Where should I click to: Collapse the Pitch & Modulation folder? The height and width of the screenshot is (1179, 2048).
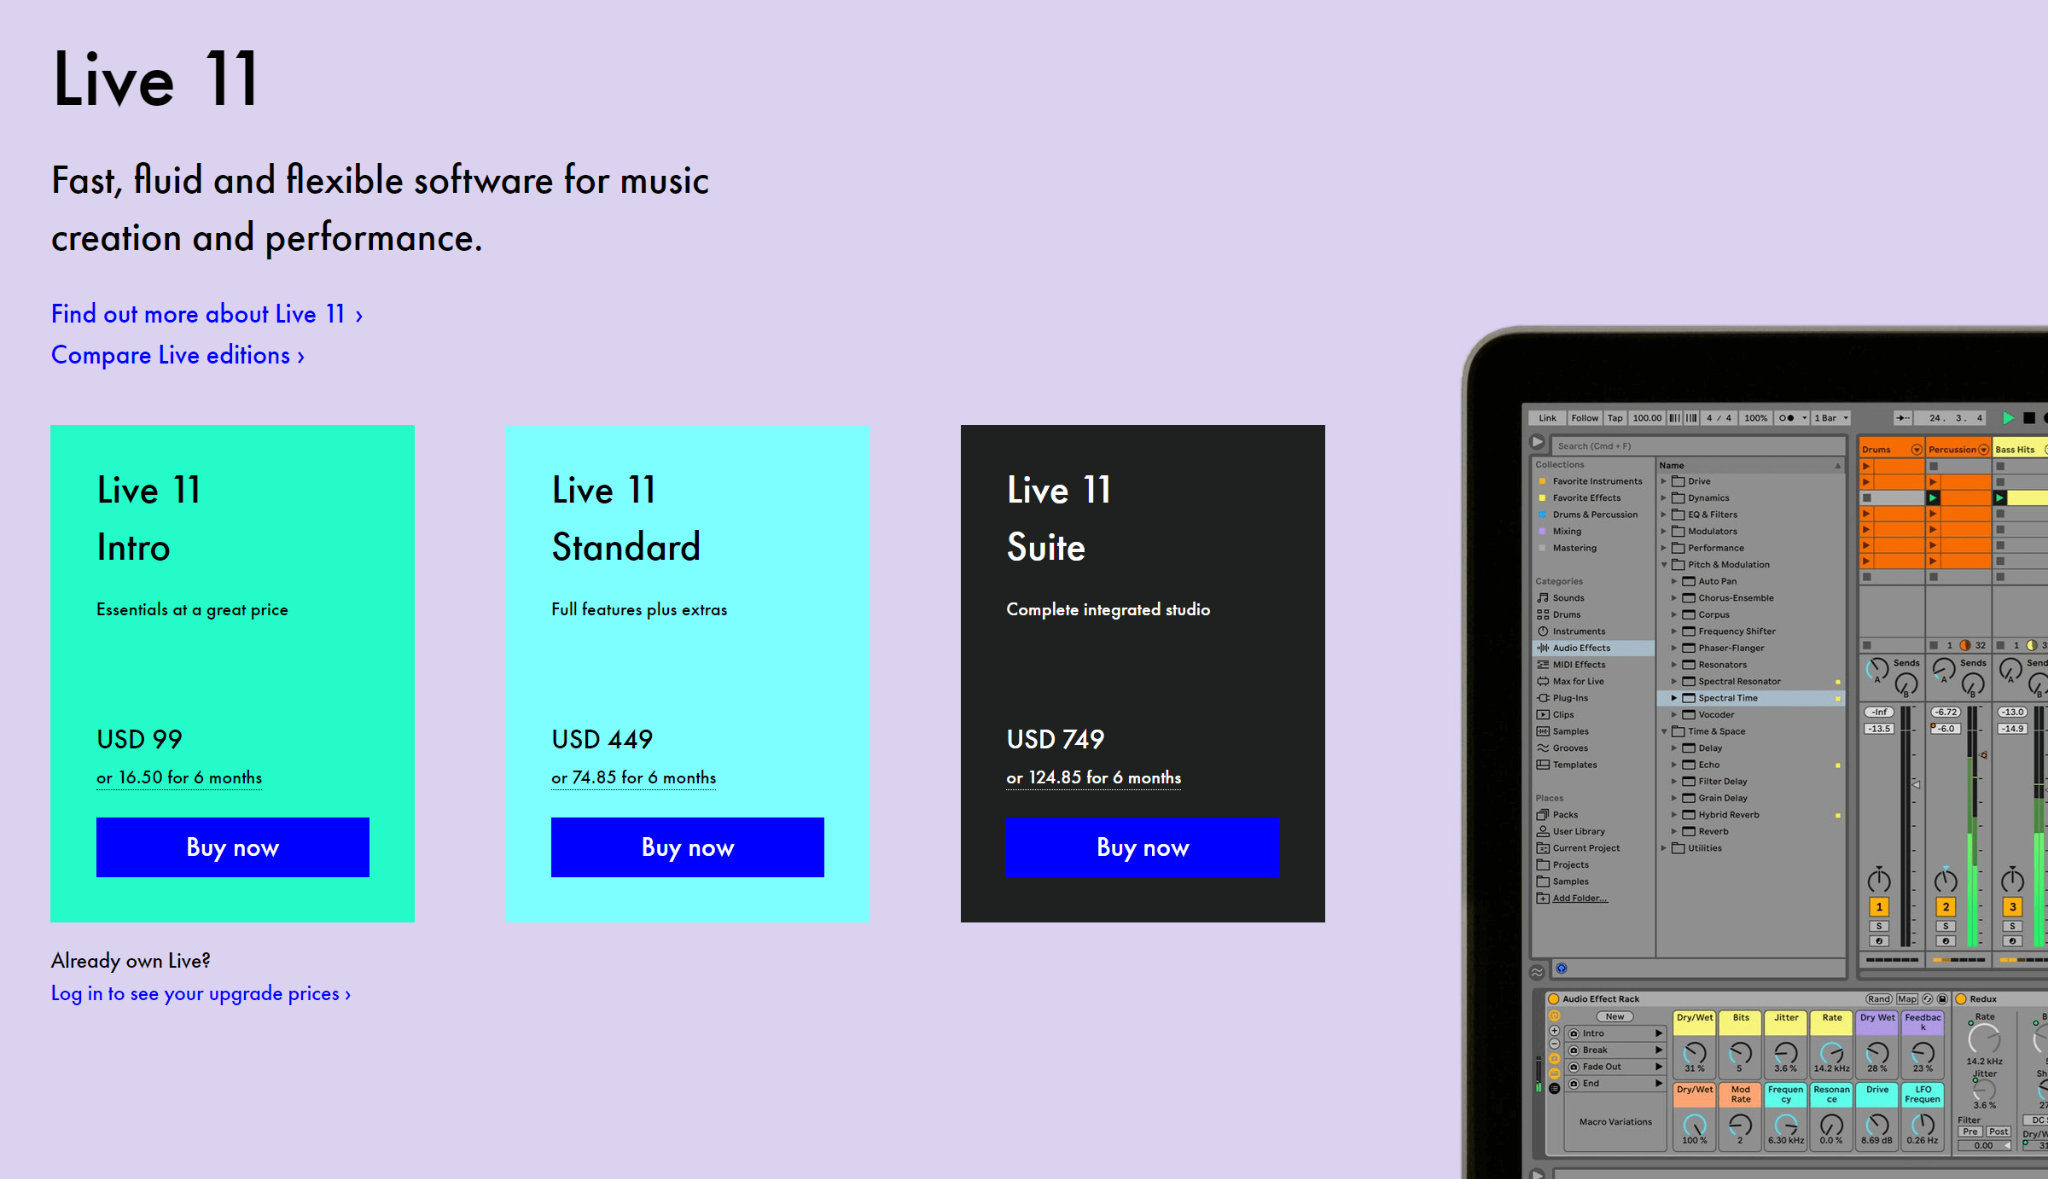pos(1664,565)
